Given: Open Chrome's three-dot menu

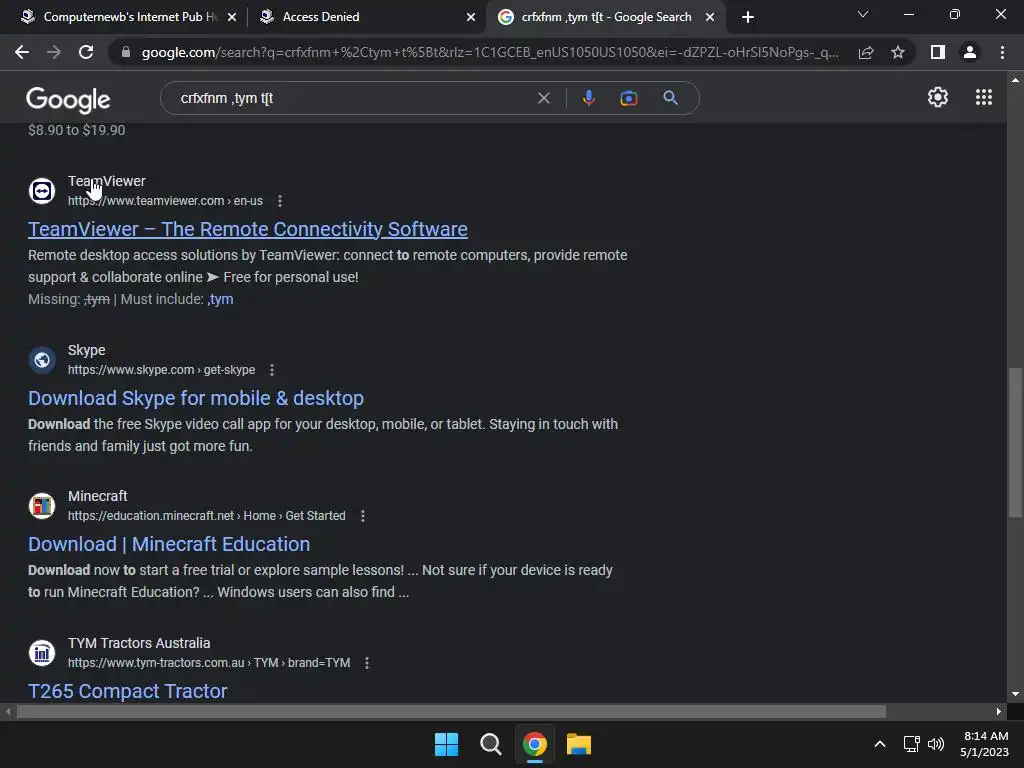Looking at the screenshot, I should (x=1002, y=52).
